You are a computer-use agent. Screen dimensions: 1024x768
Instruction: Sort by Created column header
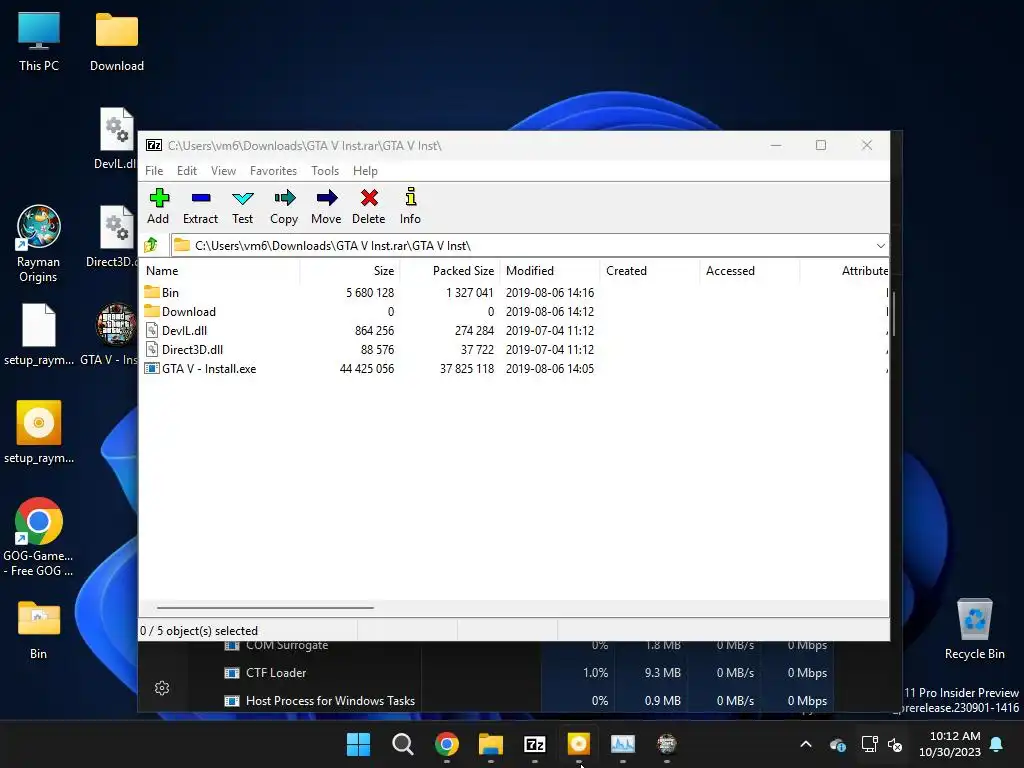[650, 270]
